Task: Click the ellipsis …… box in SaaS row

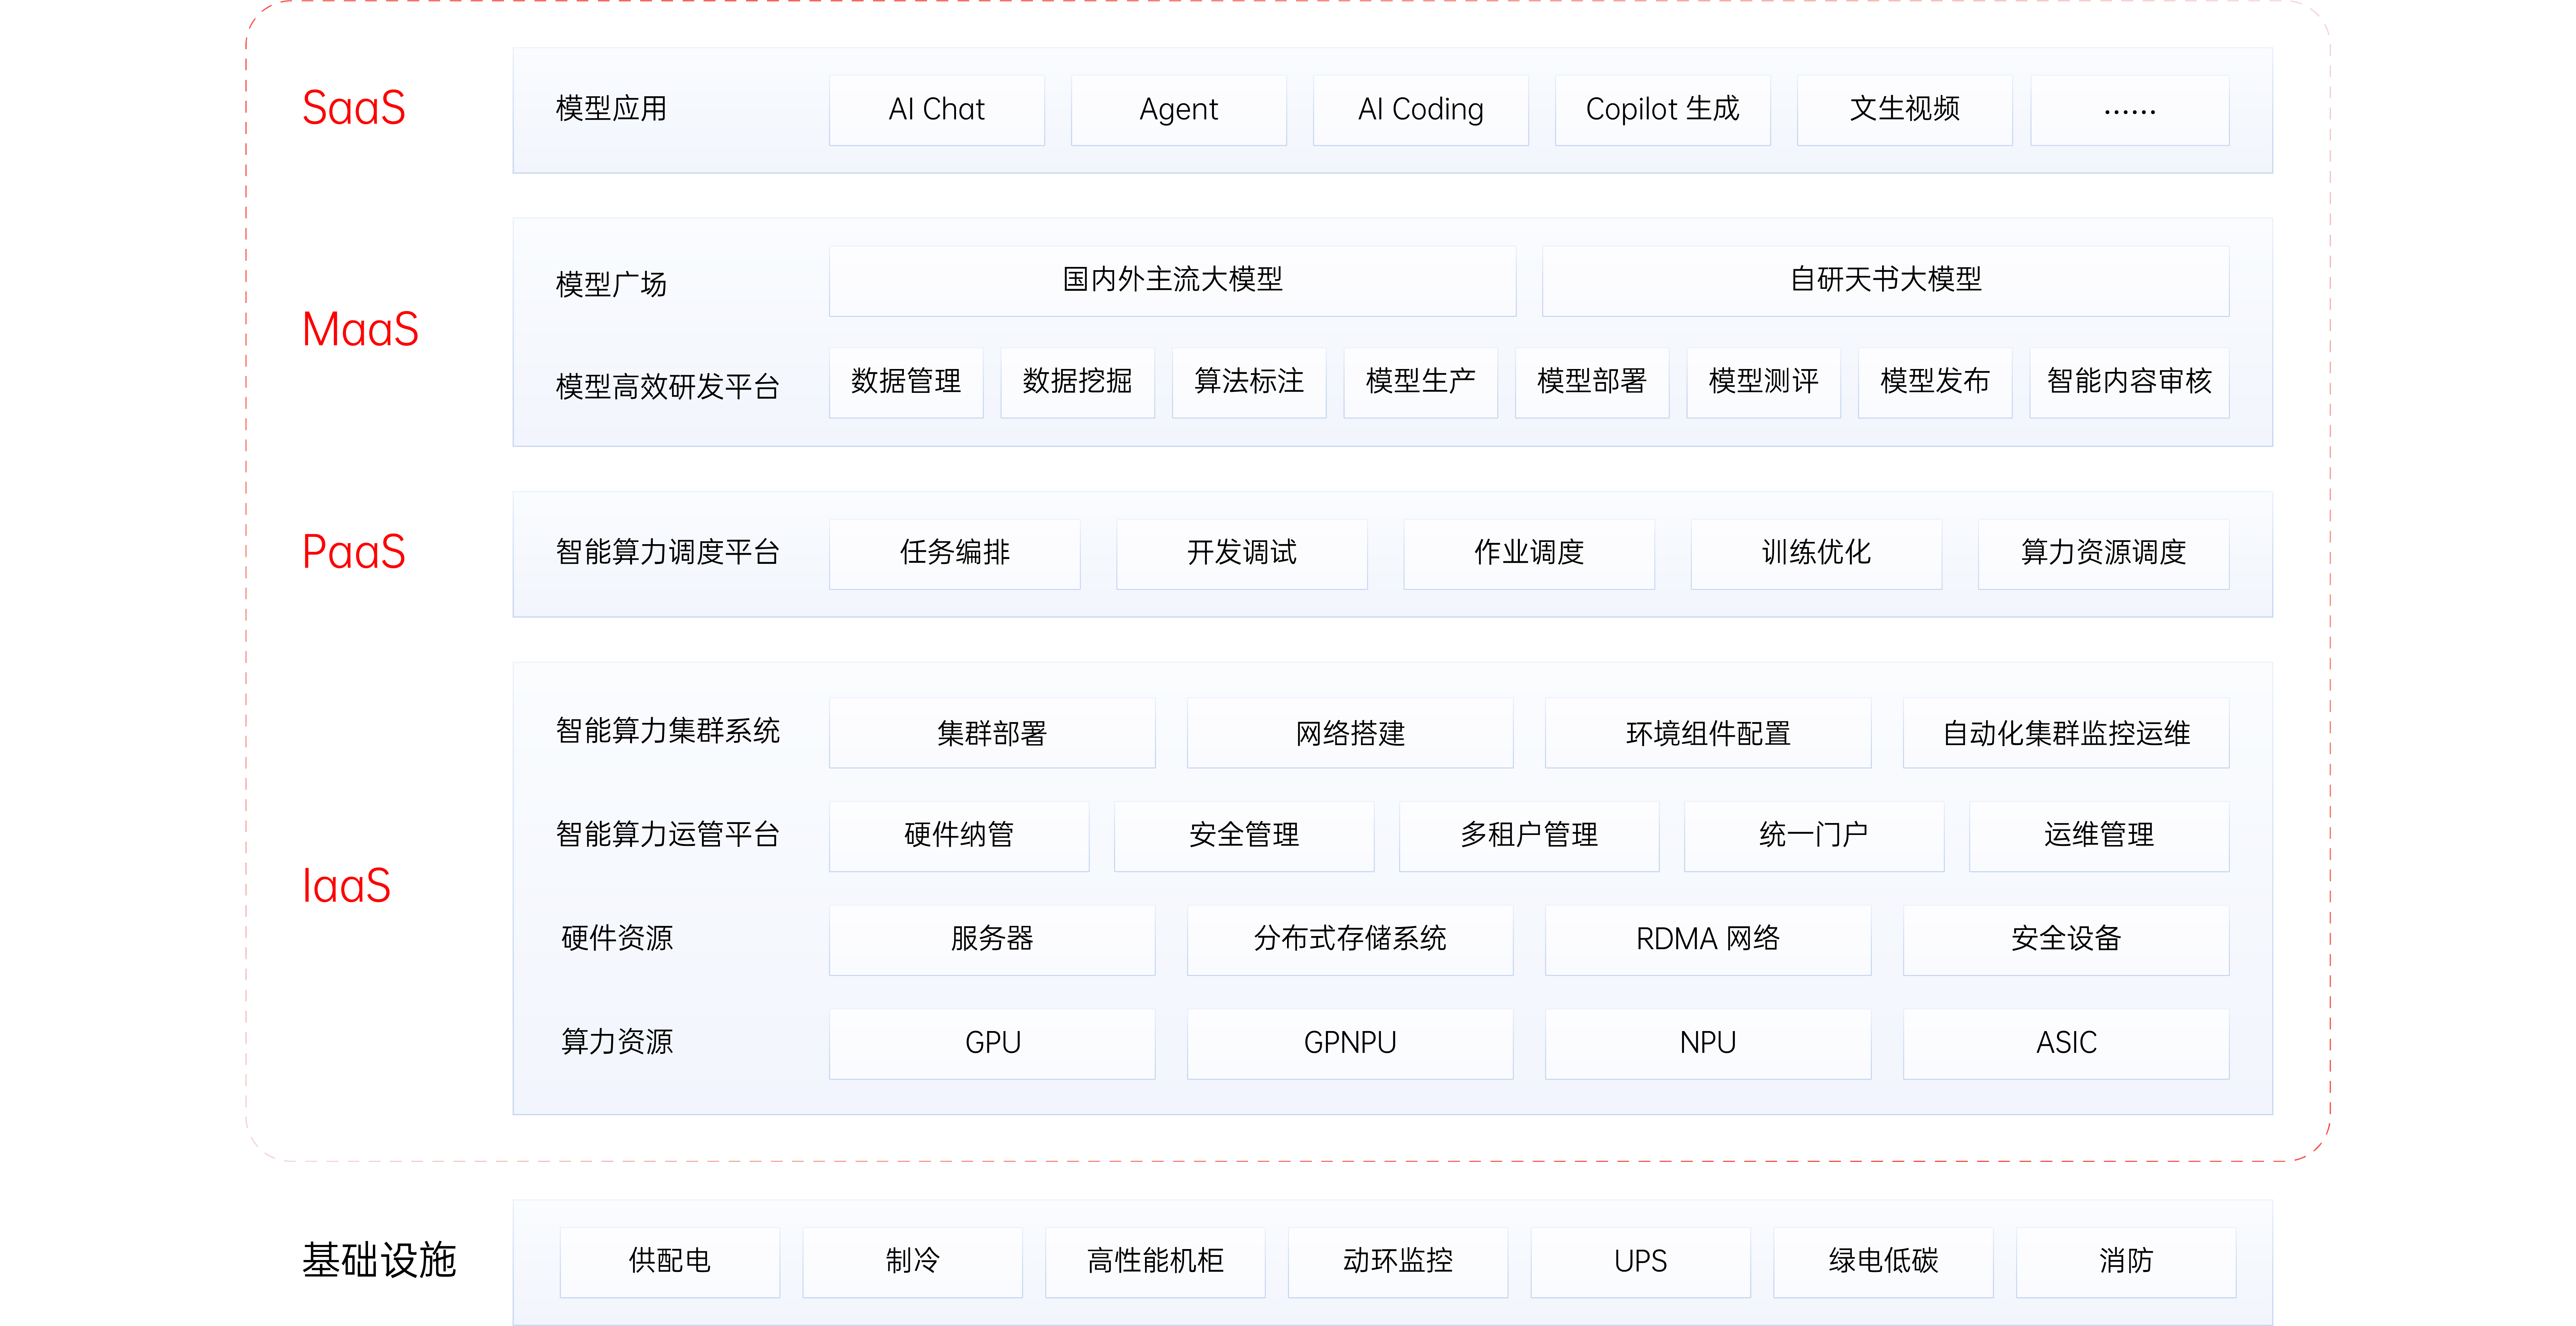Action: click(2130, 110)
